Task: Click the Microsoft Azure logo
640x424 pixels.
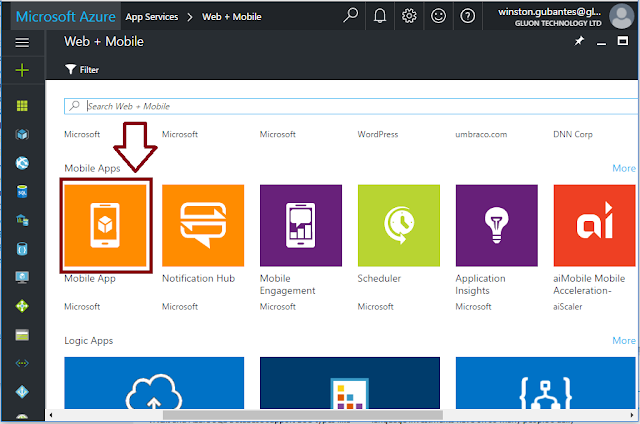Action: click(x=66, y=16)
